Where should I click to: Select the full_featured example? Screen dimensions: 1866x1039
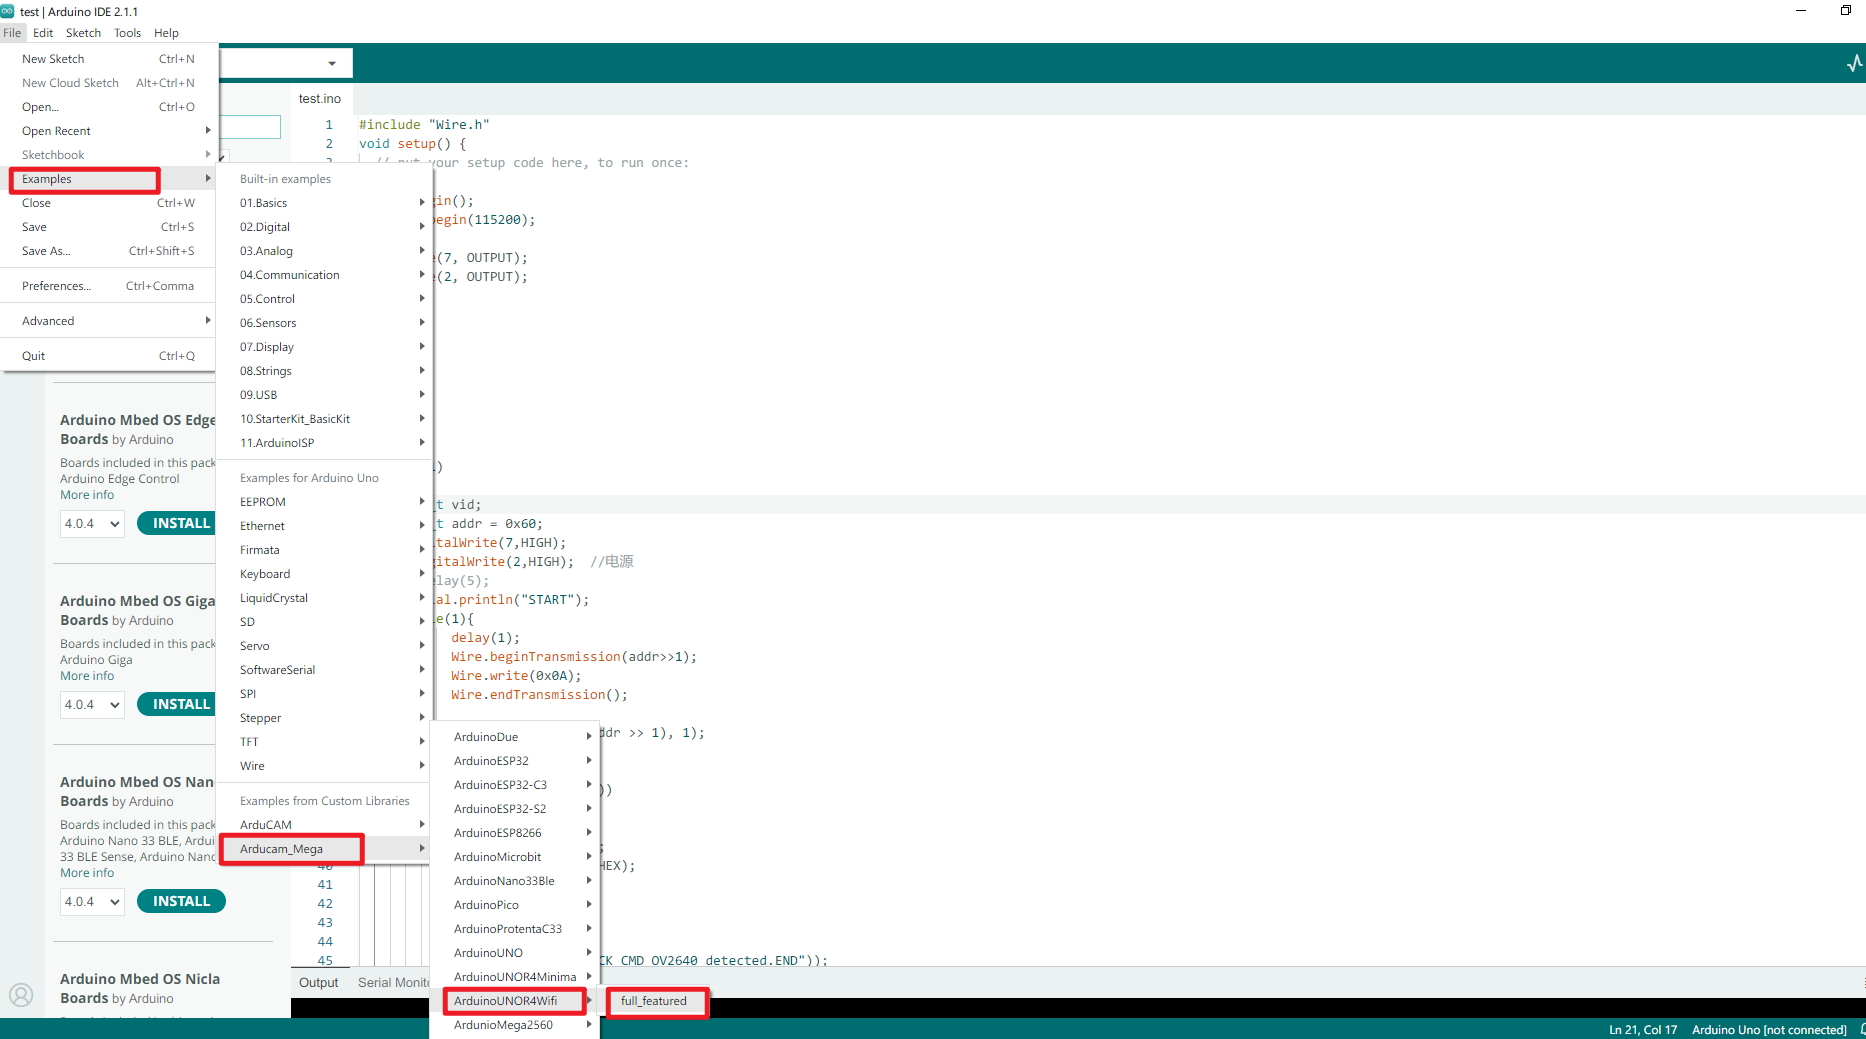[655, 1001]
